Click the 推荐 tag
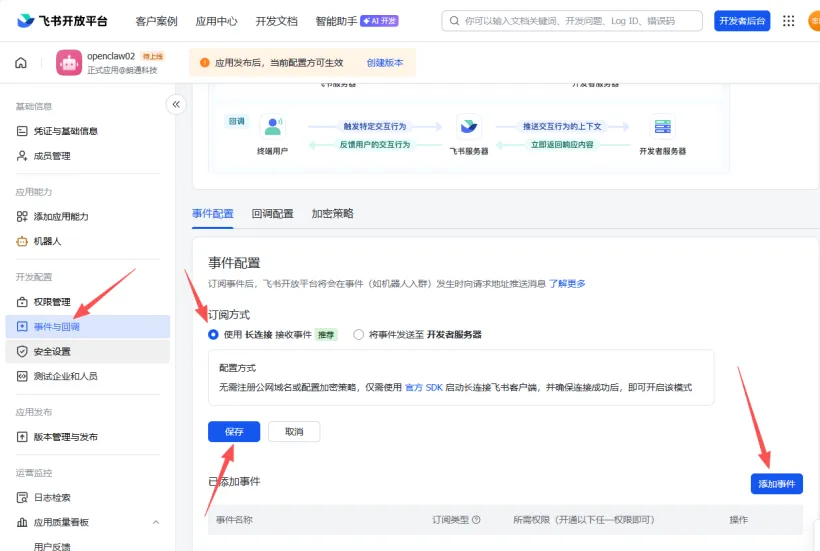Viewport: 820px width, 551px height. point(326,335)
